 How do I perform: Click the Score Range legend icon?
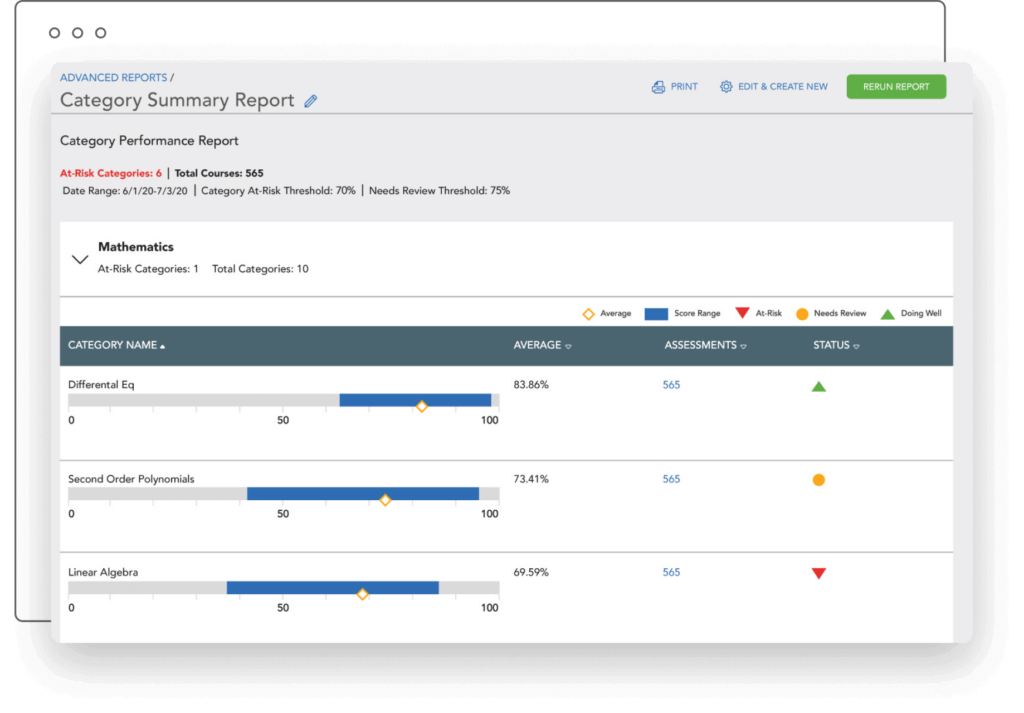655,313
